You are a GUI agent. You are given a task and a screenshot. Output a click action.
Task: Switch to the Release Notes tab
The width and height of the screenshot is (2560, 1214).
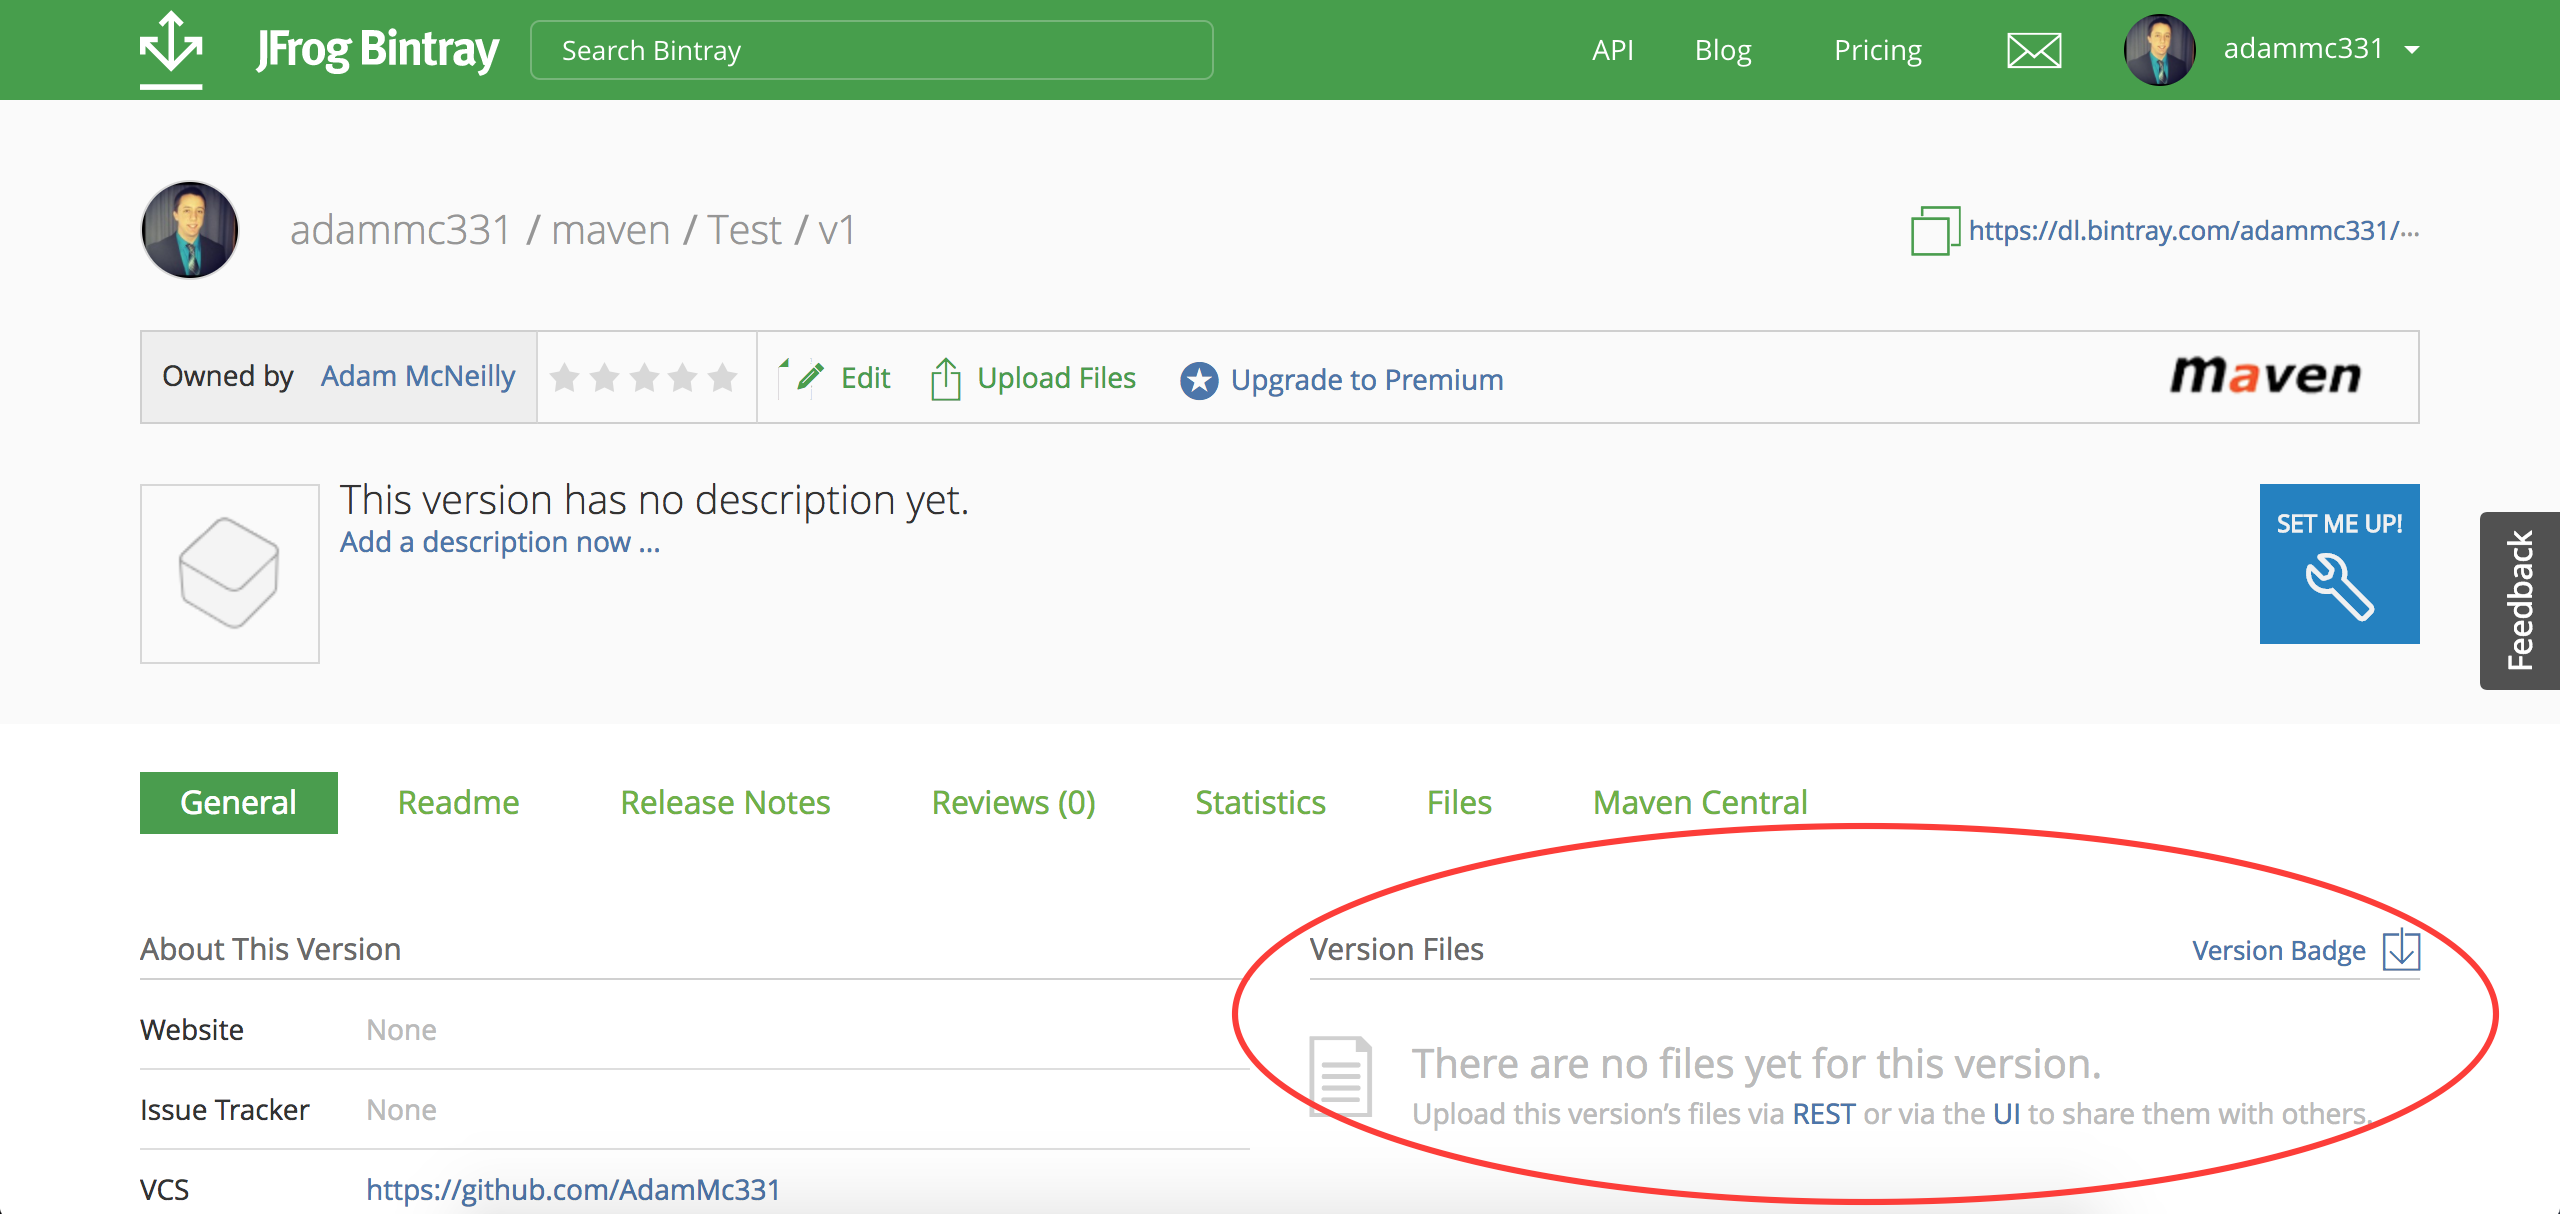[x=725, y=803]
